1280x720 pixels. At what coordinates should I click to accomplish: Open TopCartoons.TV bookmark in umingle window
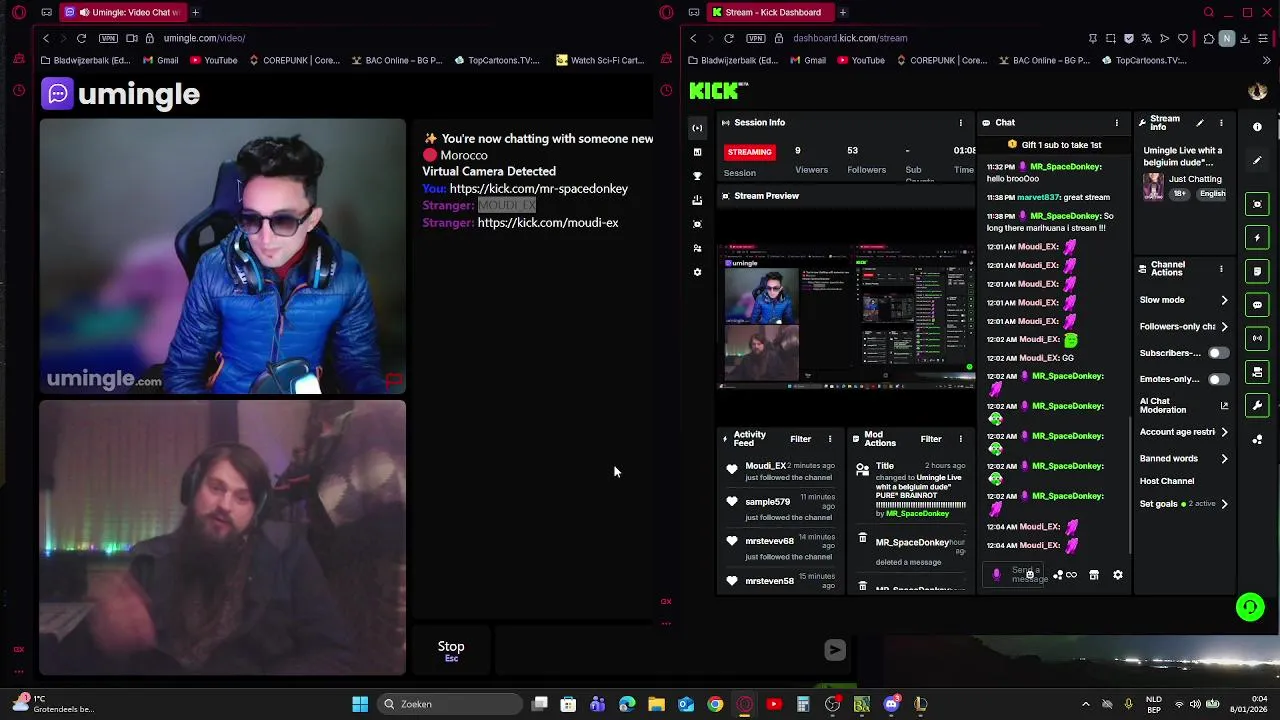[x=497, y=60]
